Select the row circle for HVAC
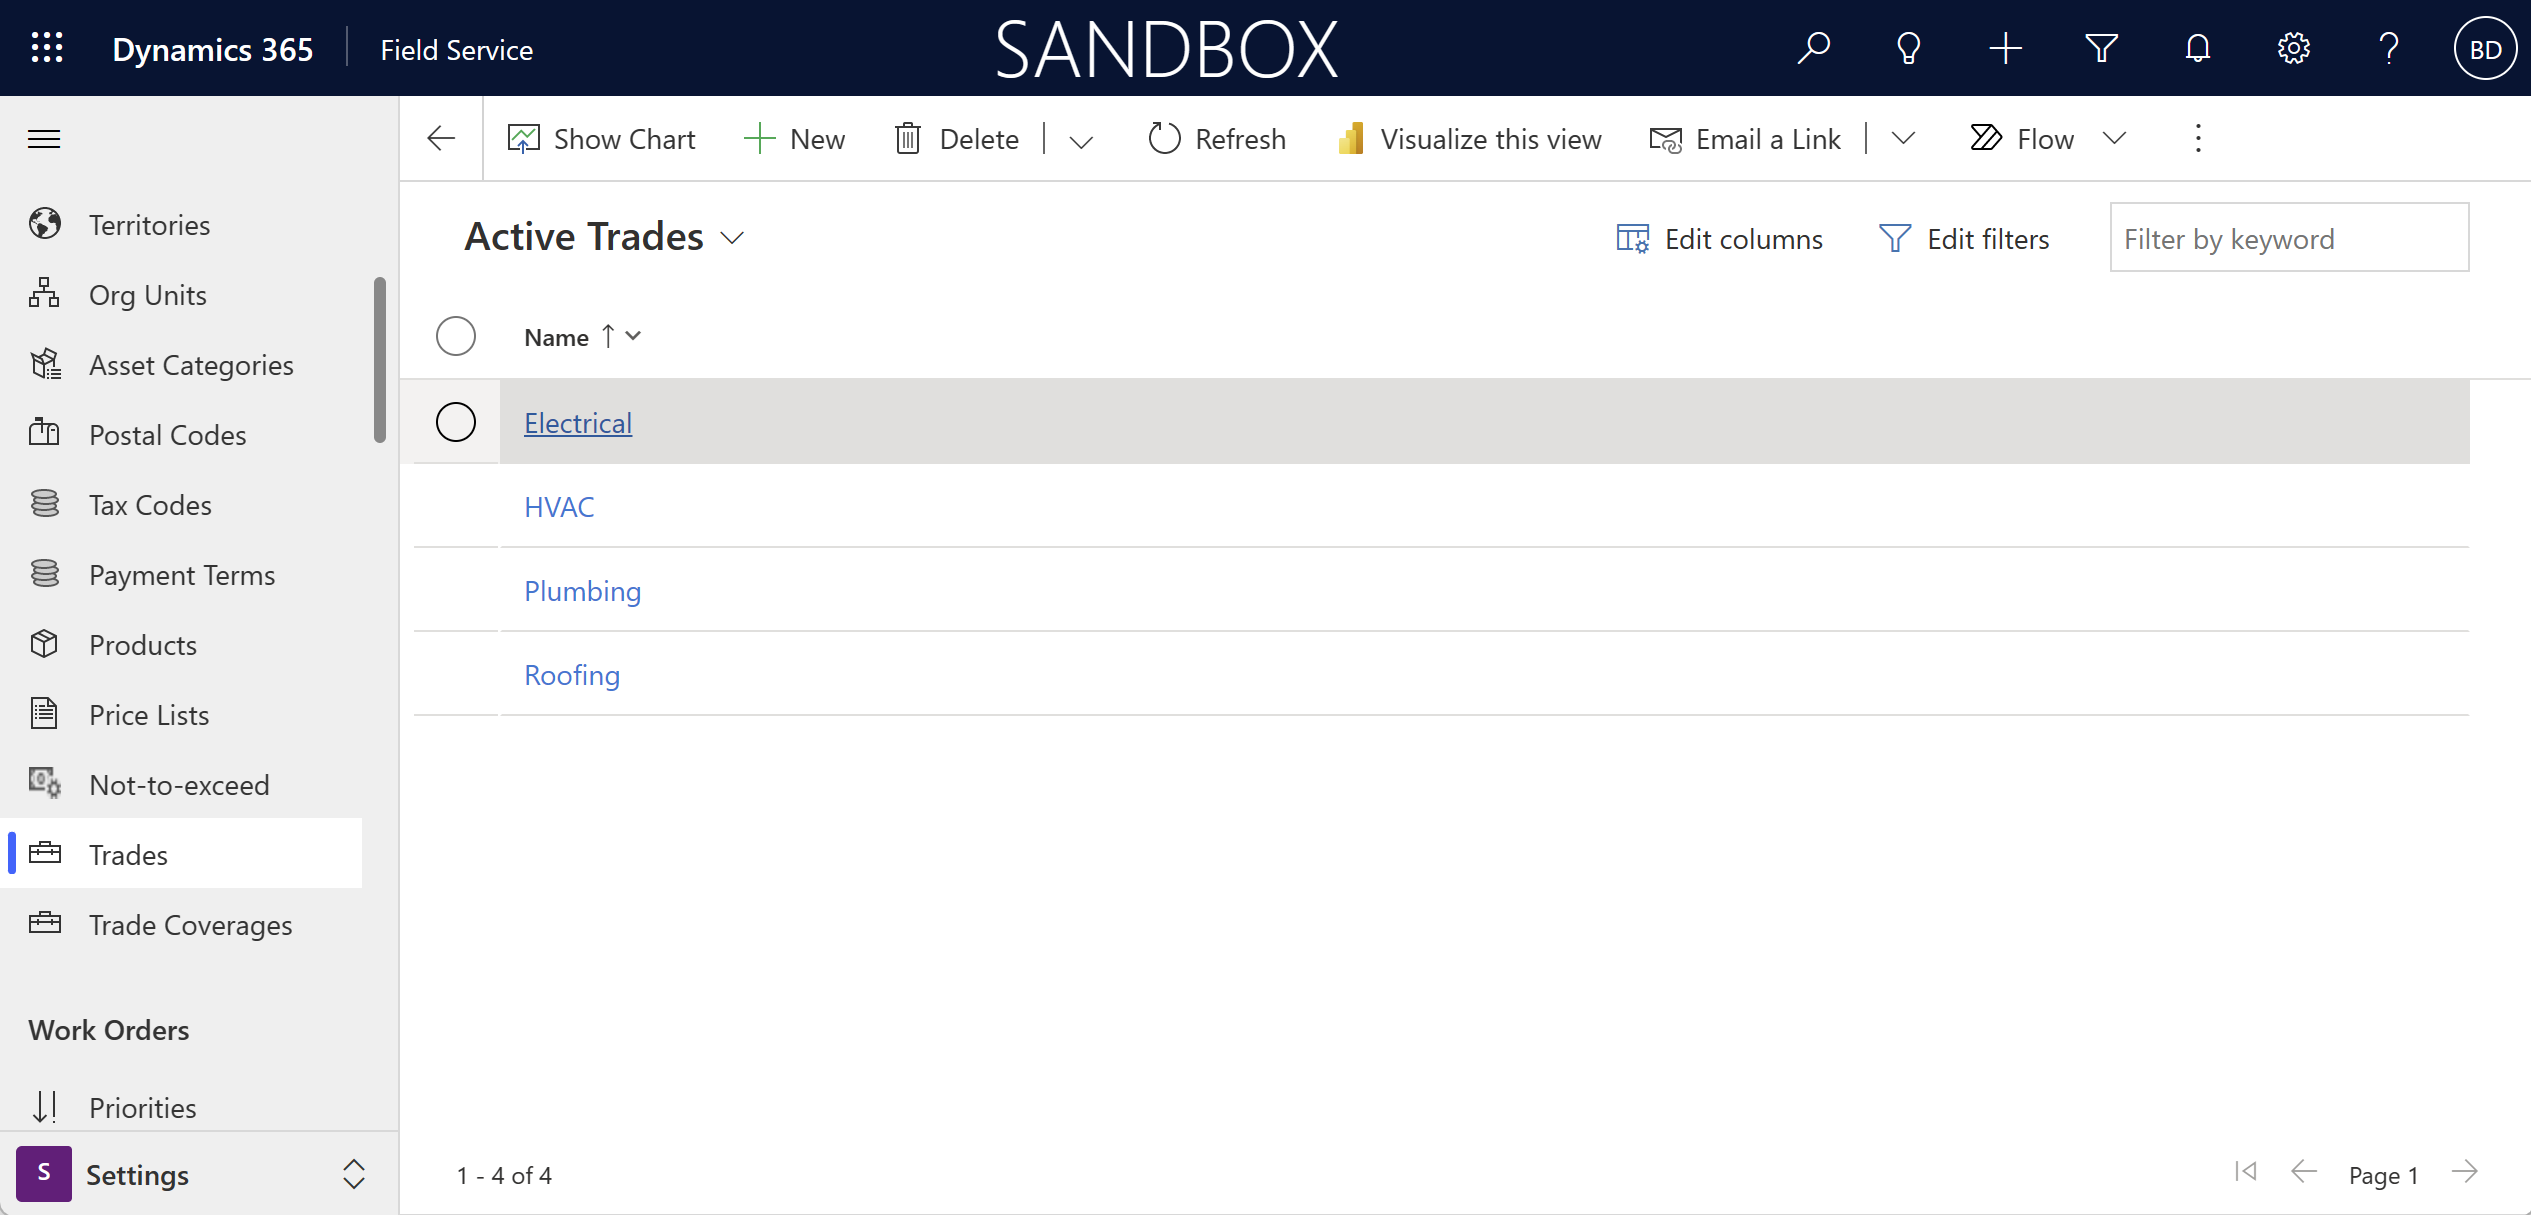This screenshot has height=1215, width=2531. click(457, 507)
